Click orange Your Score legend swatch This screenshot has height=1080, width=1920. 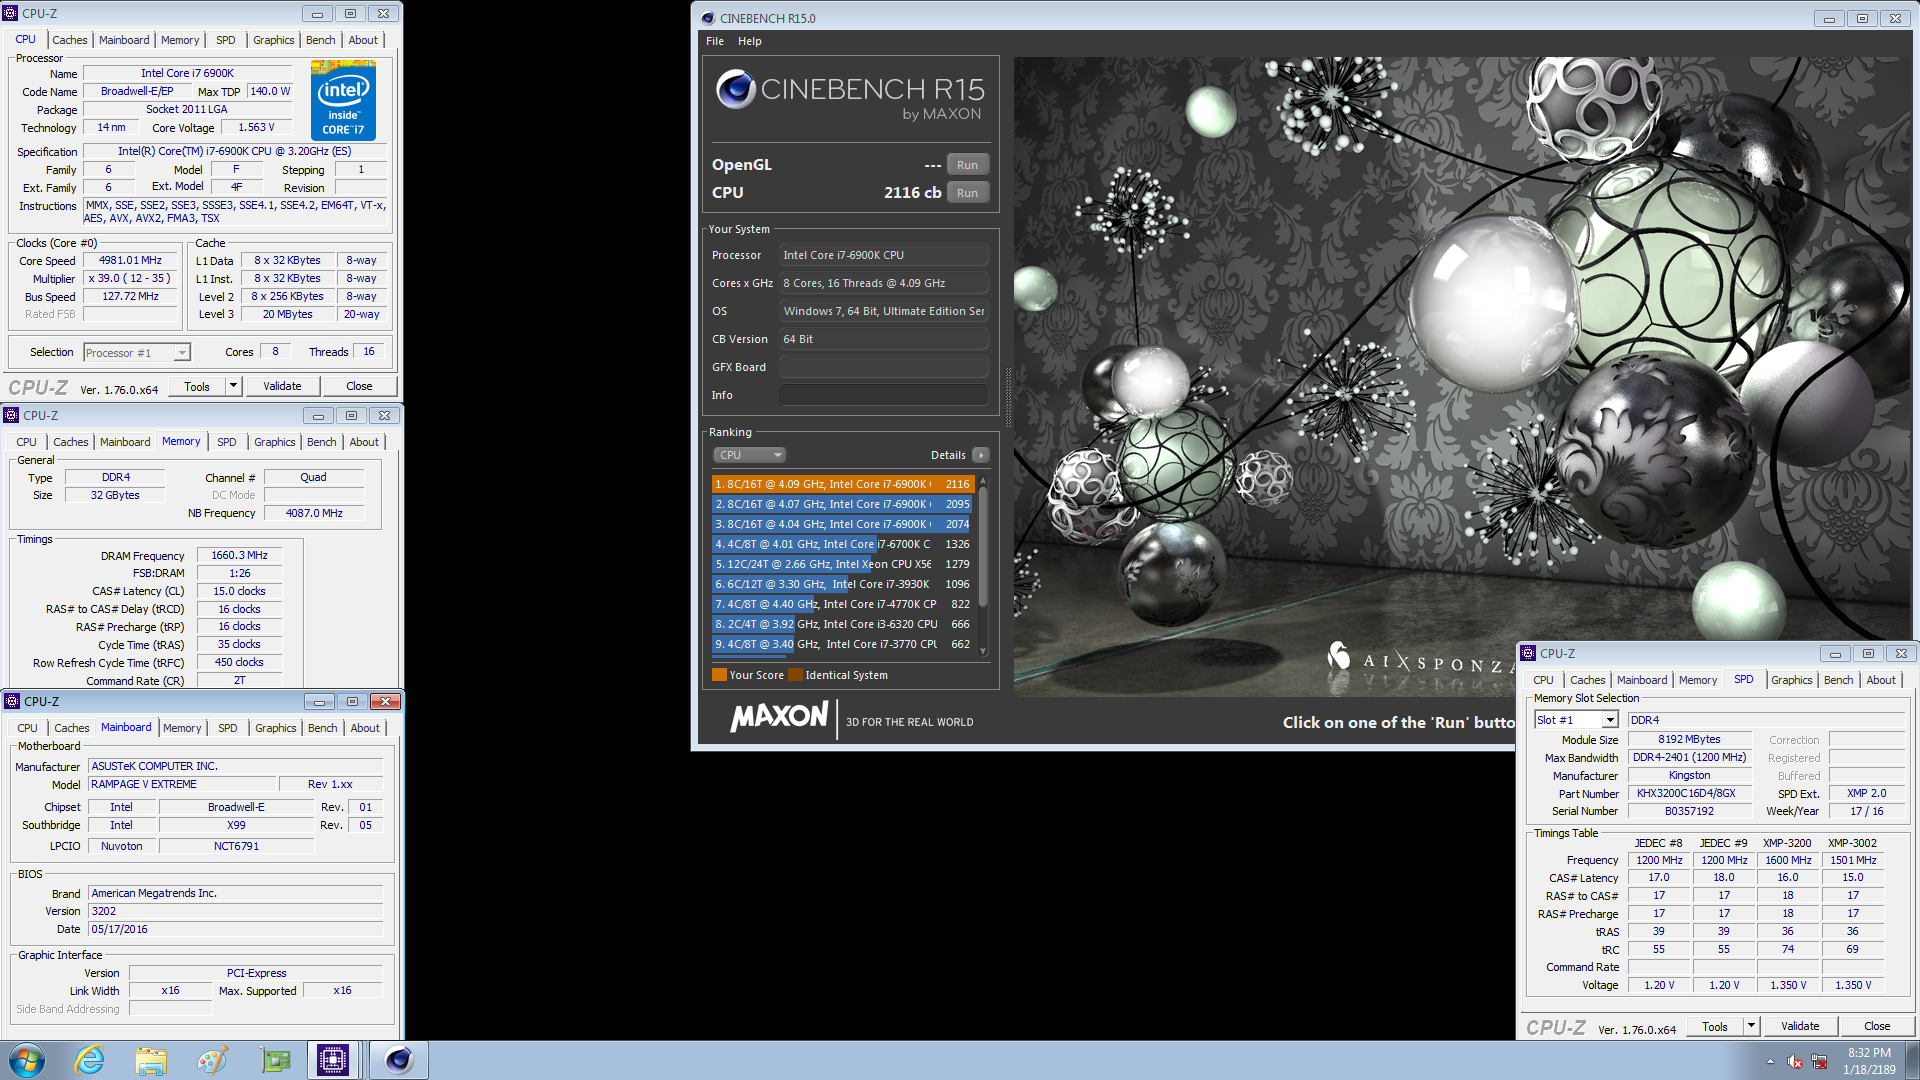719,675
